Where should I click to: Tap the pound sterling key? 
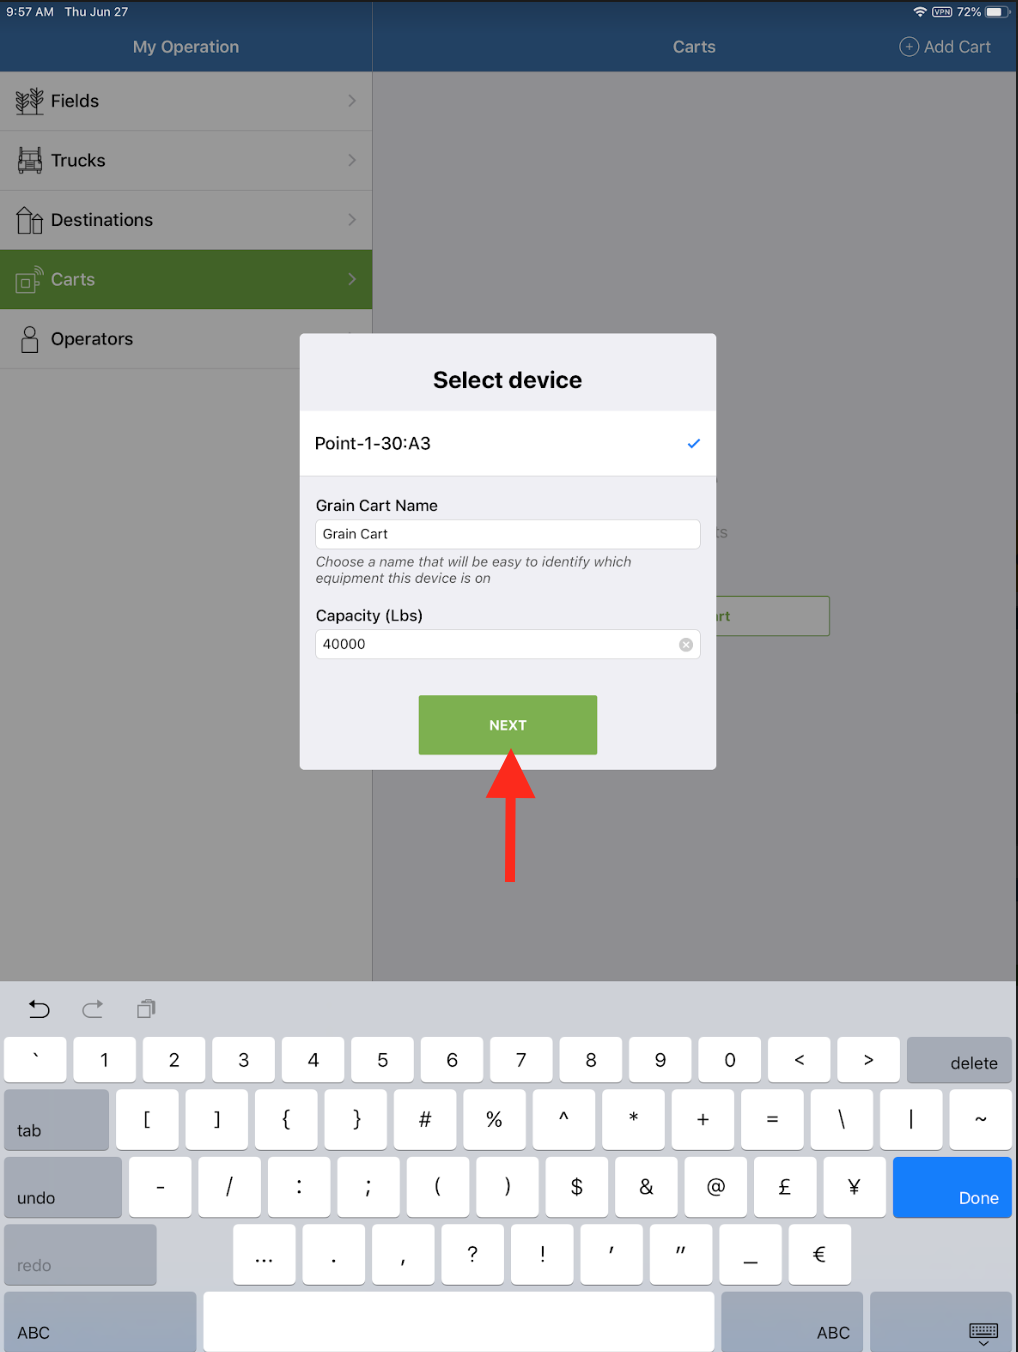coord(785,1187)
